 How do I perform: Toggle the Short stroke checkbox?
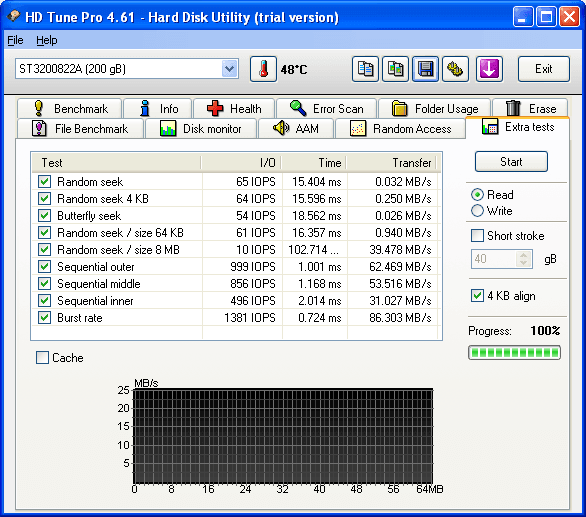click(477, 236)
